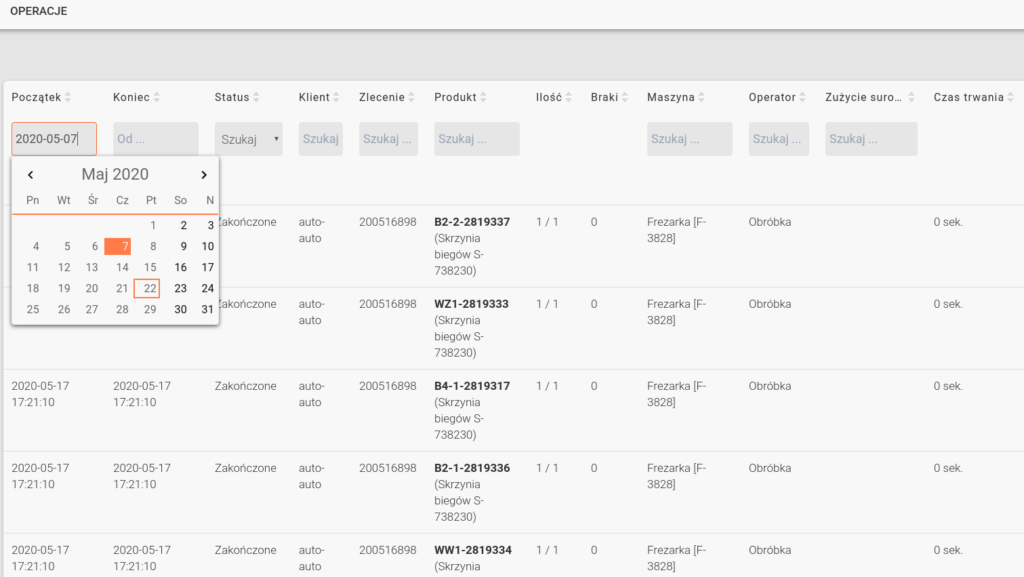Choose May 31 in the calendar

pyautogui.click(x=207, y=309)
